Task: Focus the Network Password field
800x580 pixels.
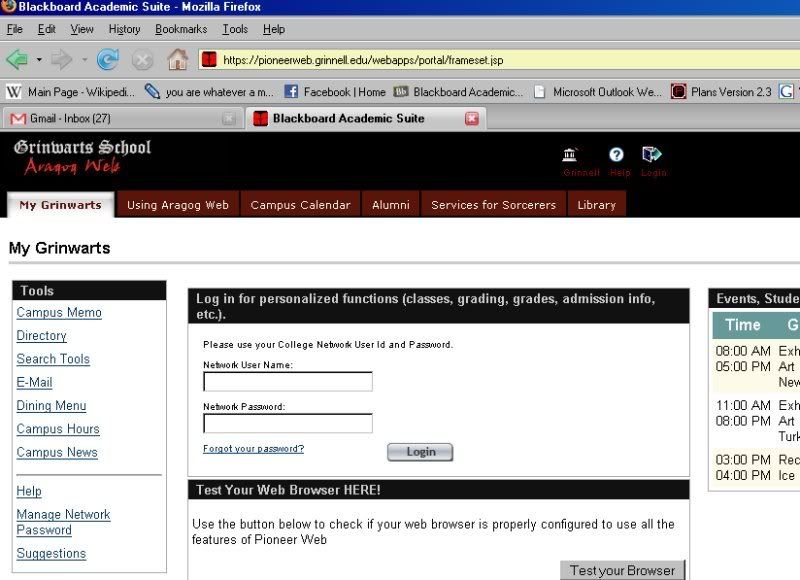Action: click(x=288, y=423)
